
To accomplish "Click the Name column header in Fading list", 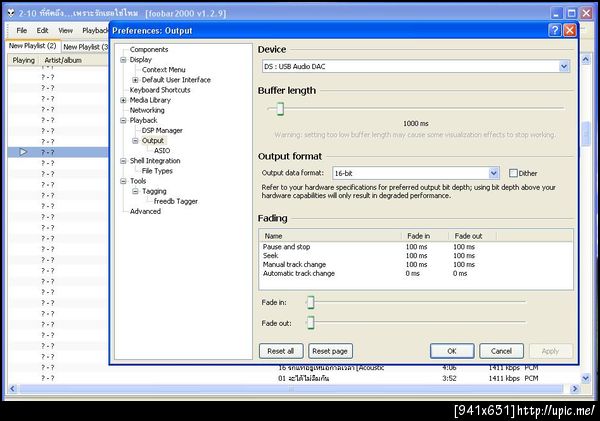I will pyautogui.click(x=331, y=236).
